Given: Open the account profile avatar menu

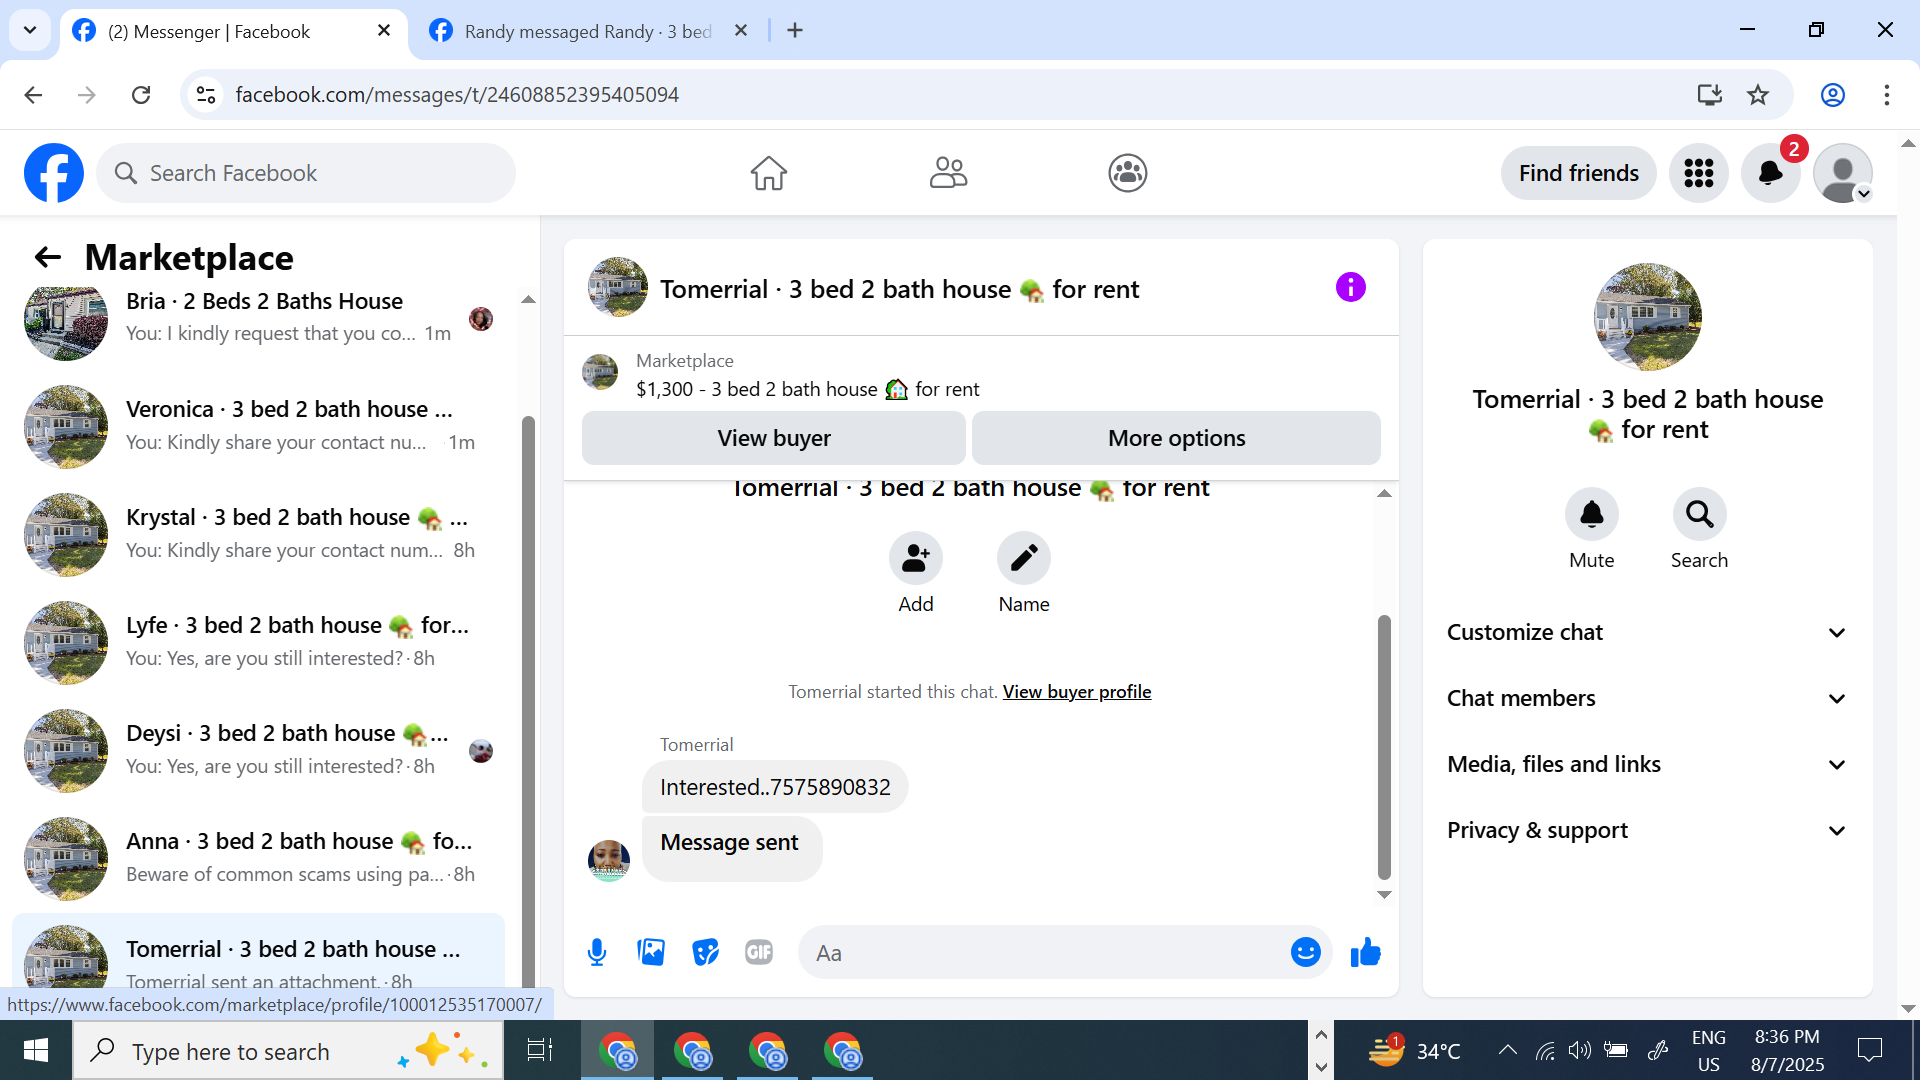Looking at the screenshot, I should 1843,173.
